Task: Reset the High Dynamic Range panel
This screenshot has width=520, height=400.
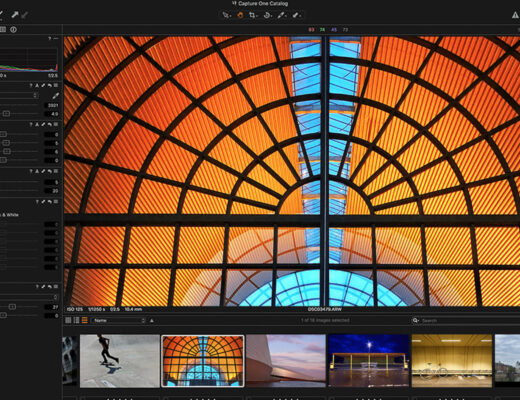Action: click(x=50, y=171)
